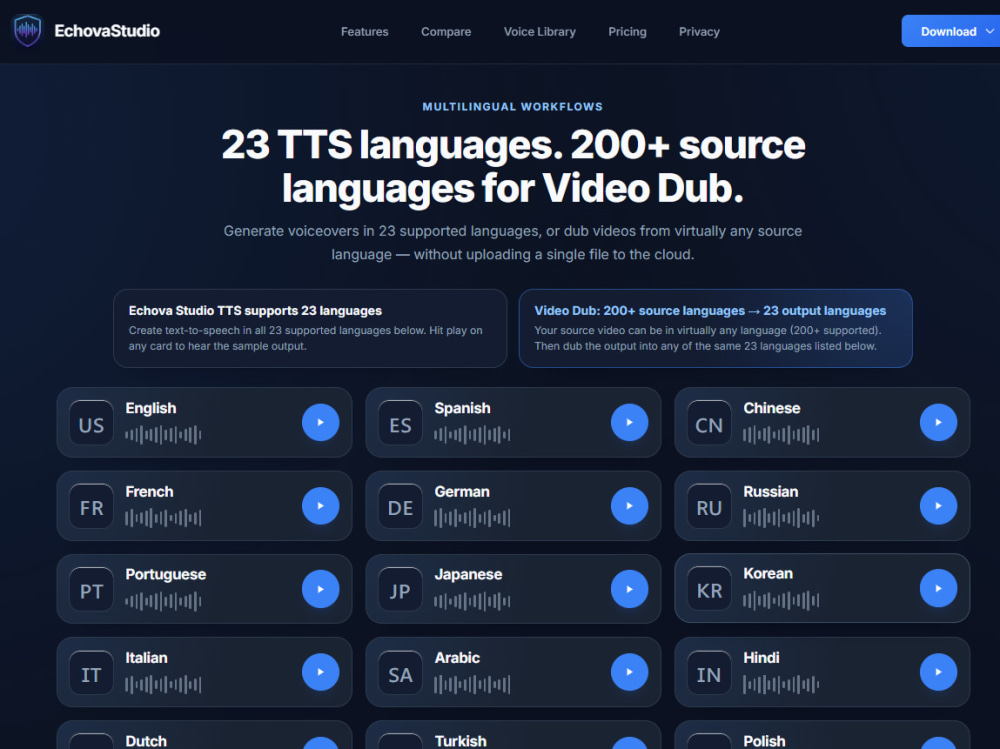Click the Arabic waveform preview
This screenshot has height=749, width=1000.
tap(472, 685)
